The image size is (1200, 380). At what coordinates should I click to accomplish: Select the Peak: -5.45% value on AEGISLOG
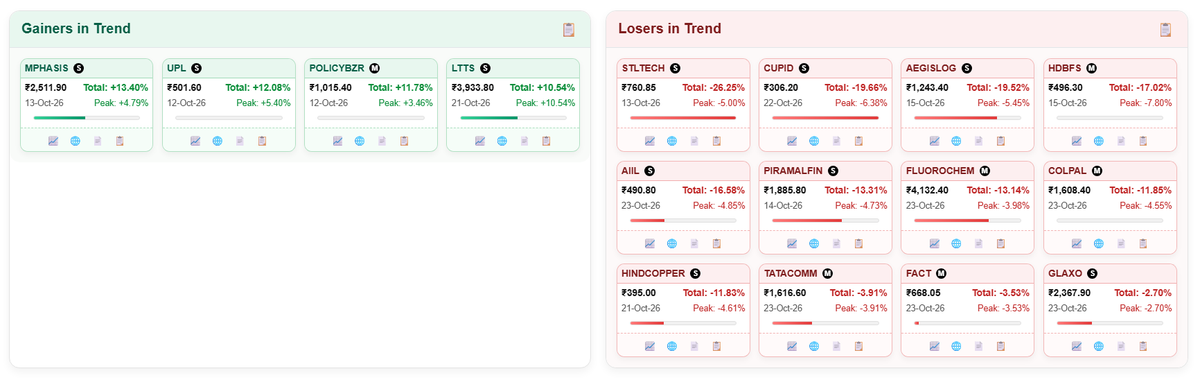1003,103
